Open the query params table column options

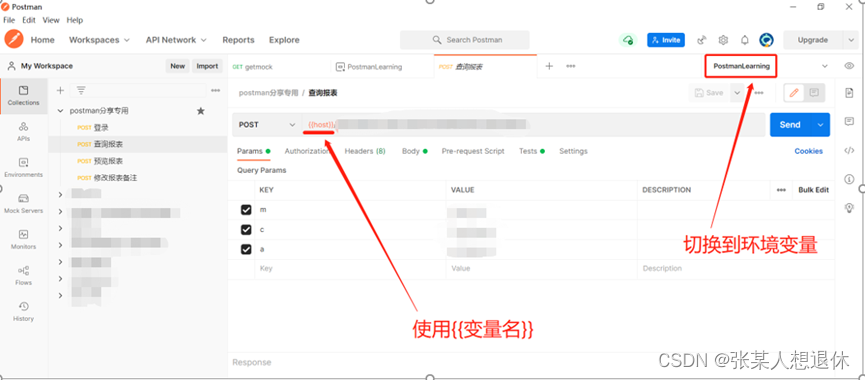[781, 190]
